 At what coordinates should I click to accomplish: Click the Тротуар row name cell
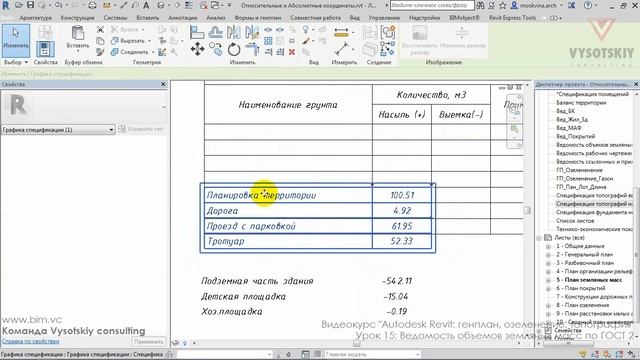[x=288, y=241]
